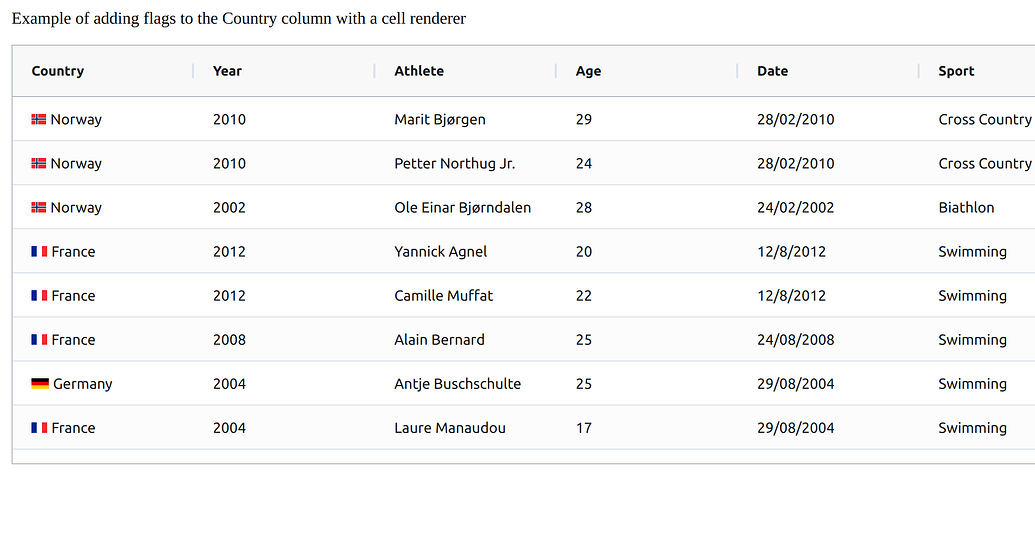Click the Norway flag in Petter Northug row
Screen dimensions: 1035x553
click(39, 164)
